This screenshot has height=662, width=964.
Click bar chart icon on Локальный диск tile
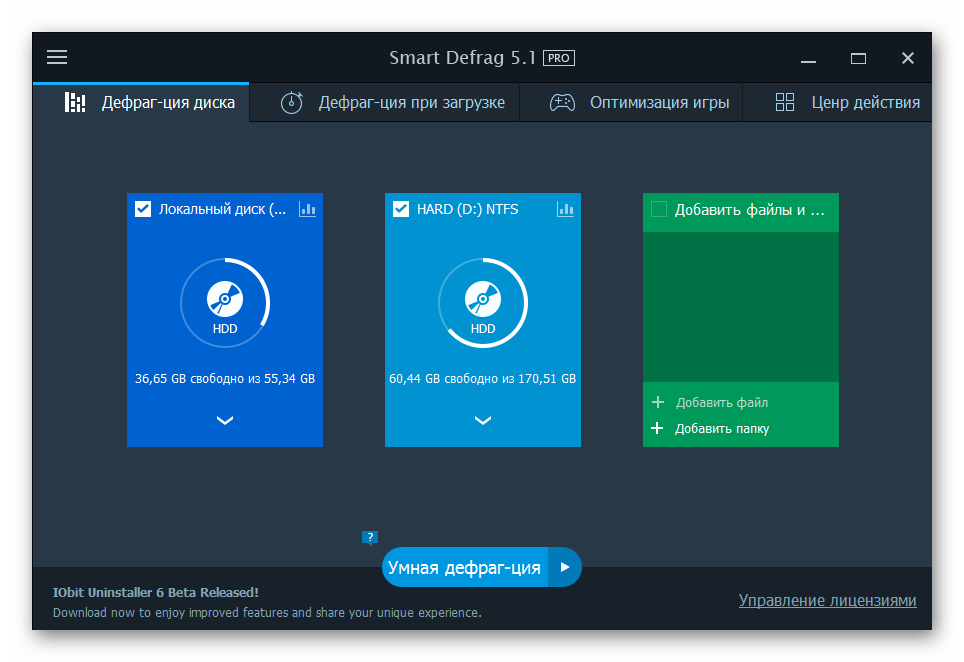pos(307,209)
